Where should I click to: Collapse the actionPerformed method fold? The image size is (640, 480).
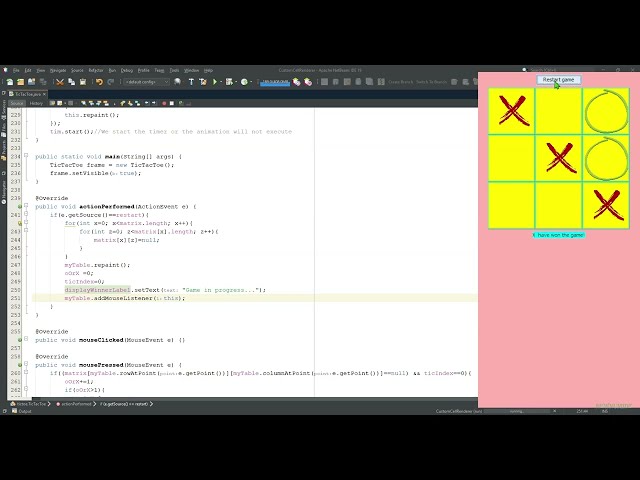(x=26, y=206)
